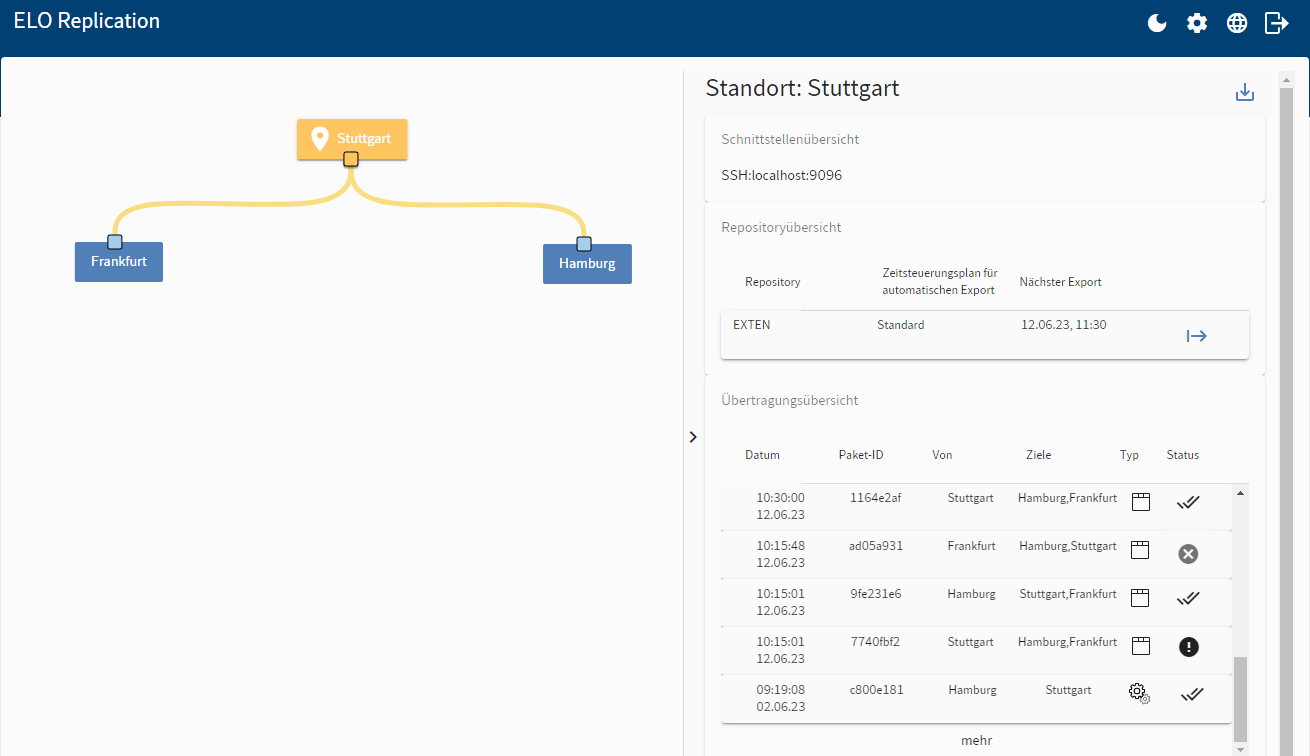Click the Ziele column header

(1038, 455)
